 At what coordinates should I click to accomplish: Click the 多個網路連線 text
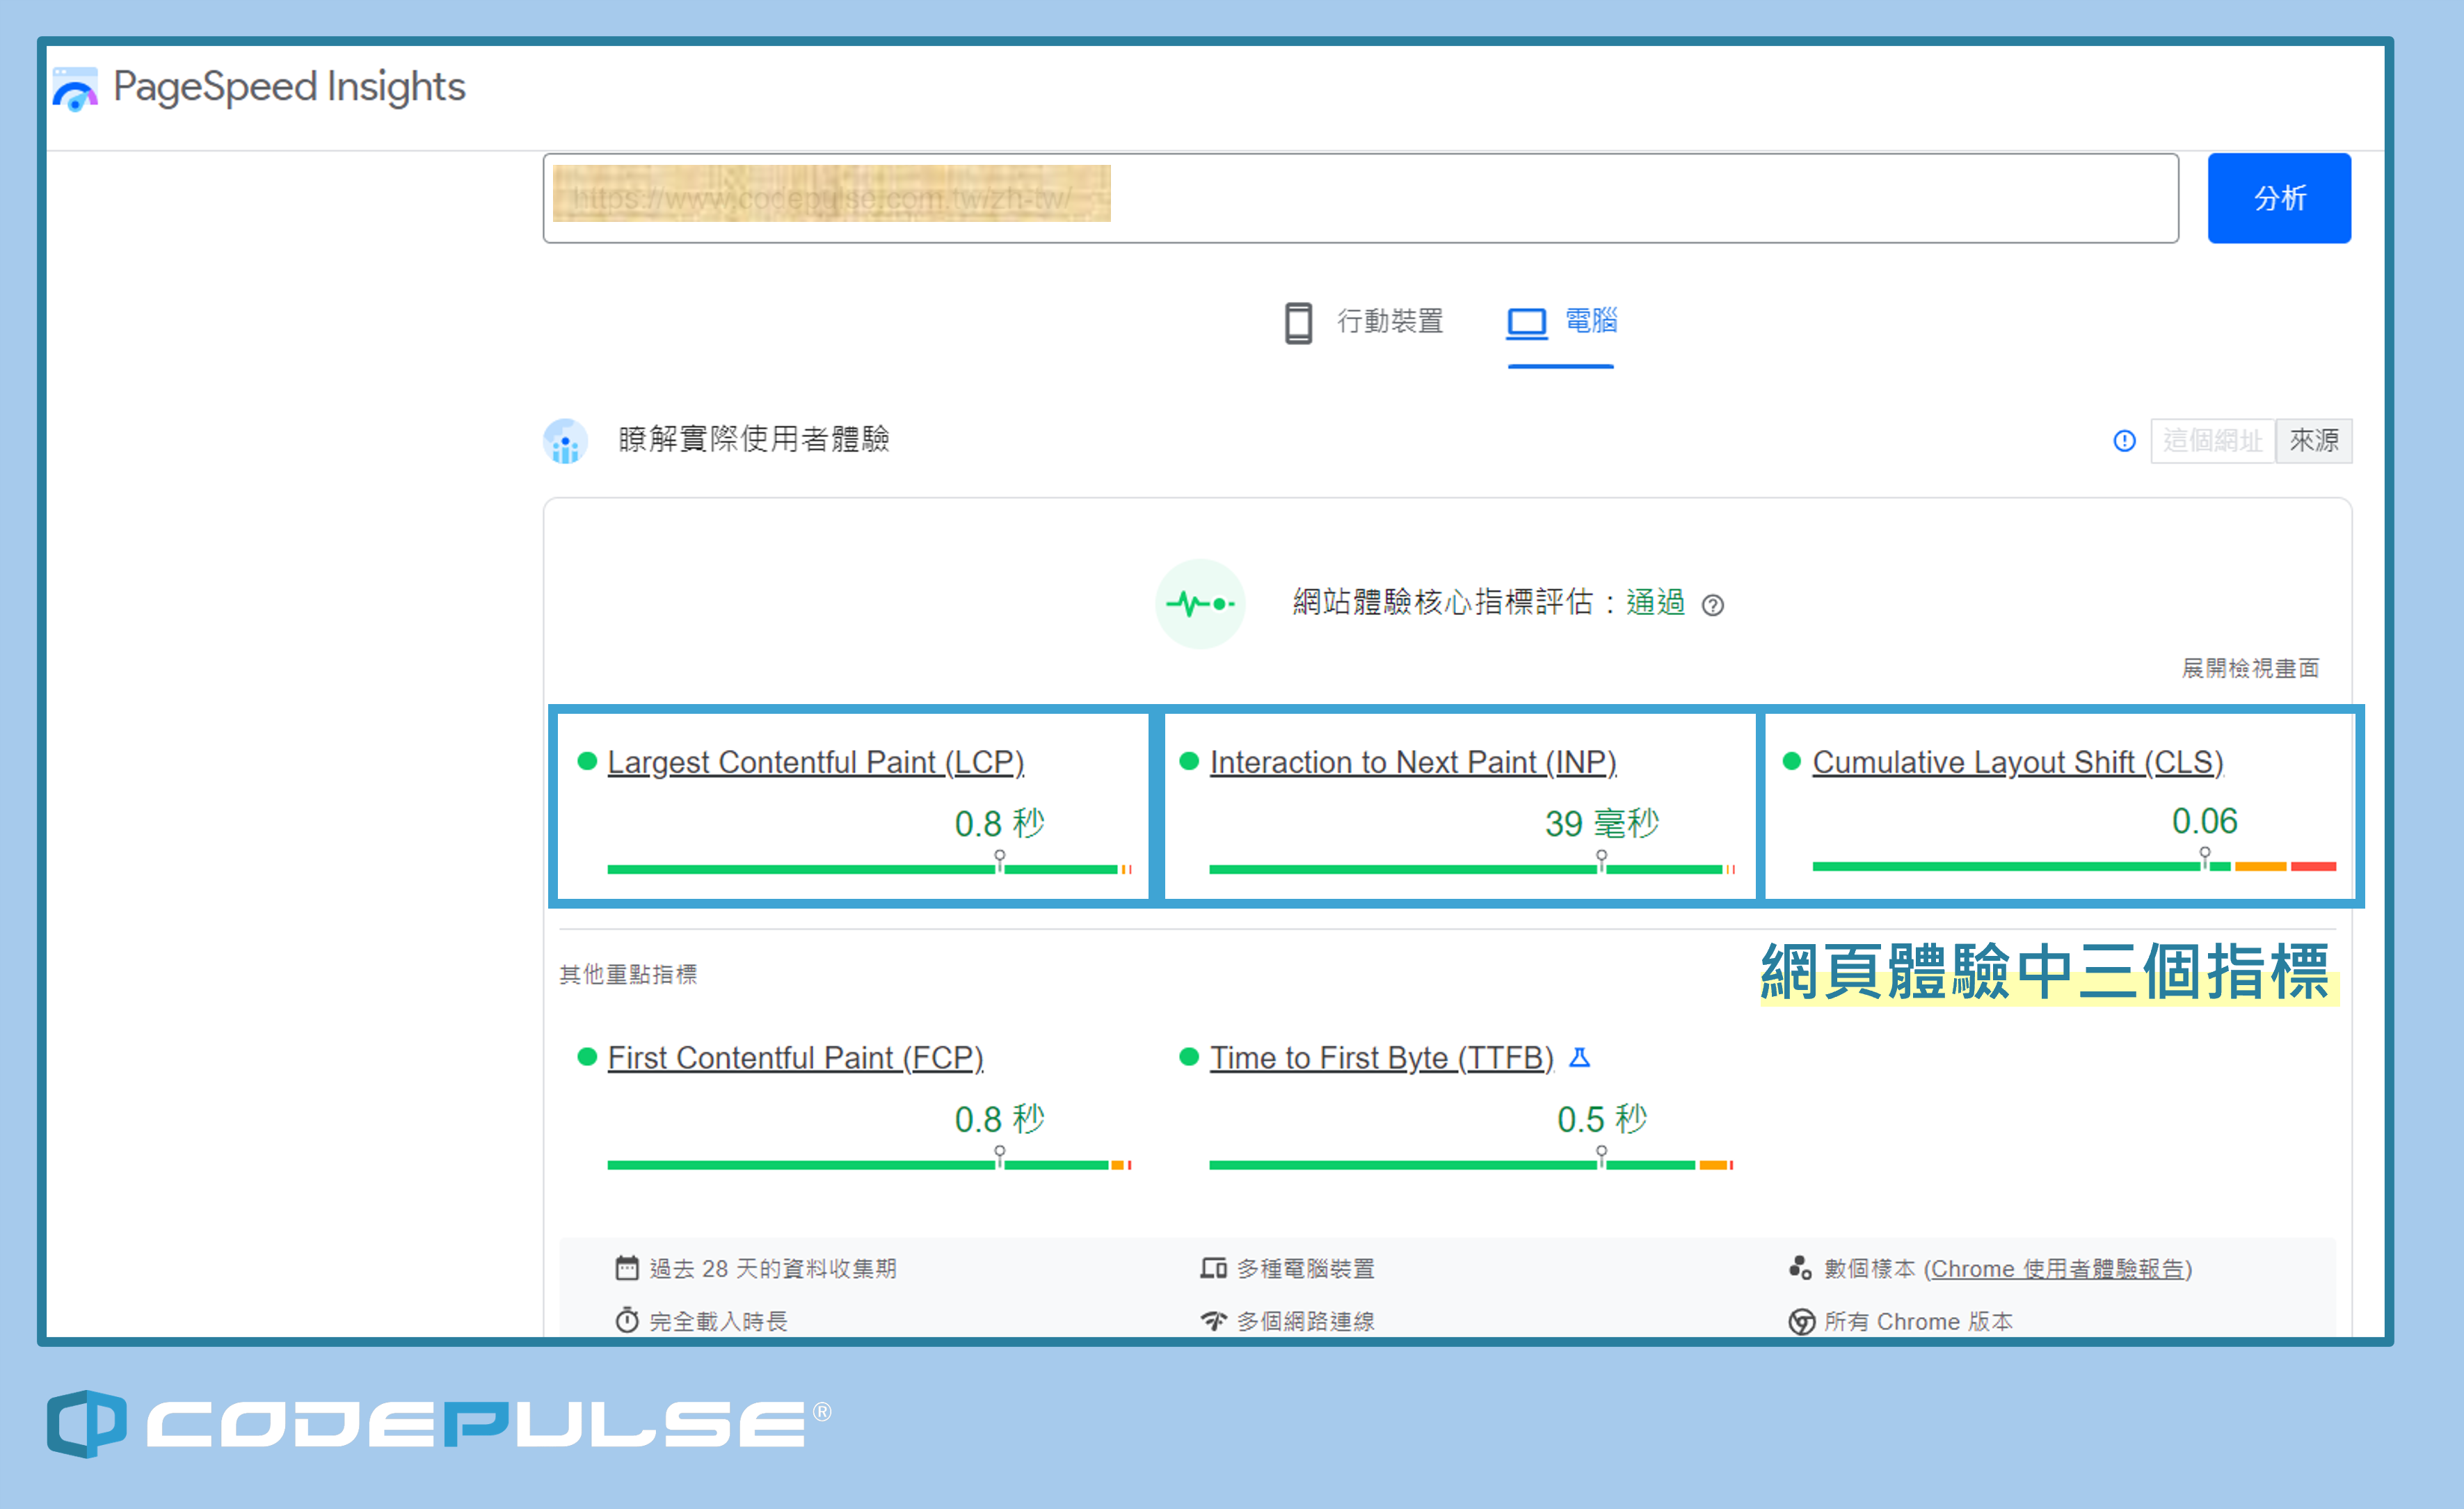point(1305,1322)
